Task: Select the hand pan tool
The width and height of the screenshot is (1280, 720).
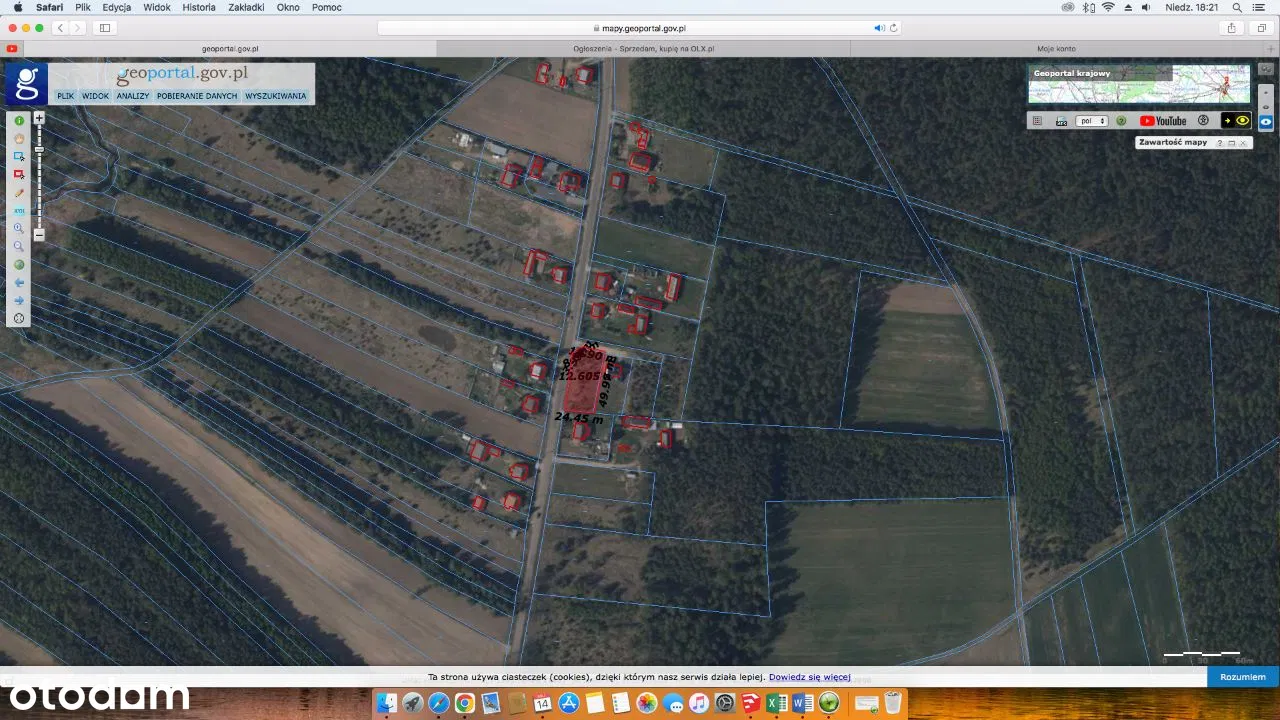Action: click(x=19, y=139)
